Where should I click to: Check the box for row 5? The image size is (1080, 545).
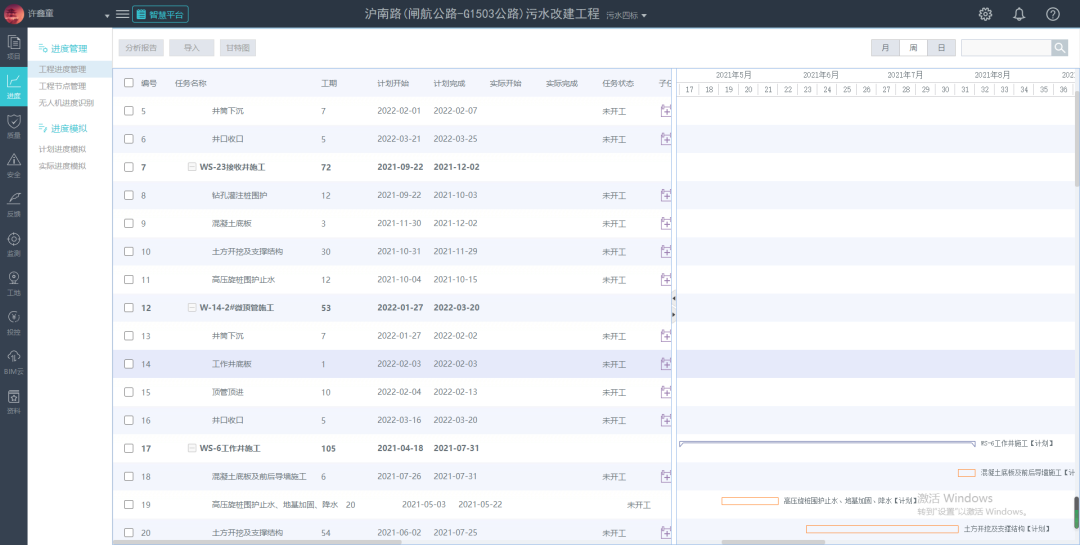(x=129, y=111)
